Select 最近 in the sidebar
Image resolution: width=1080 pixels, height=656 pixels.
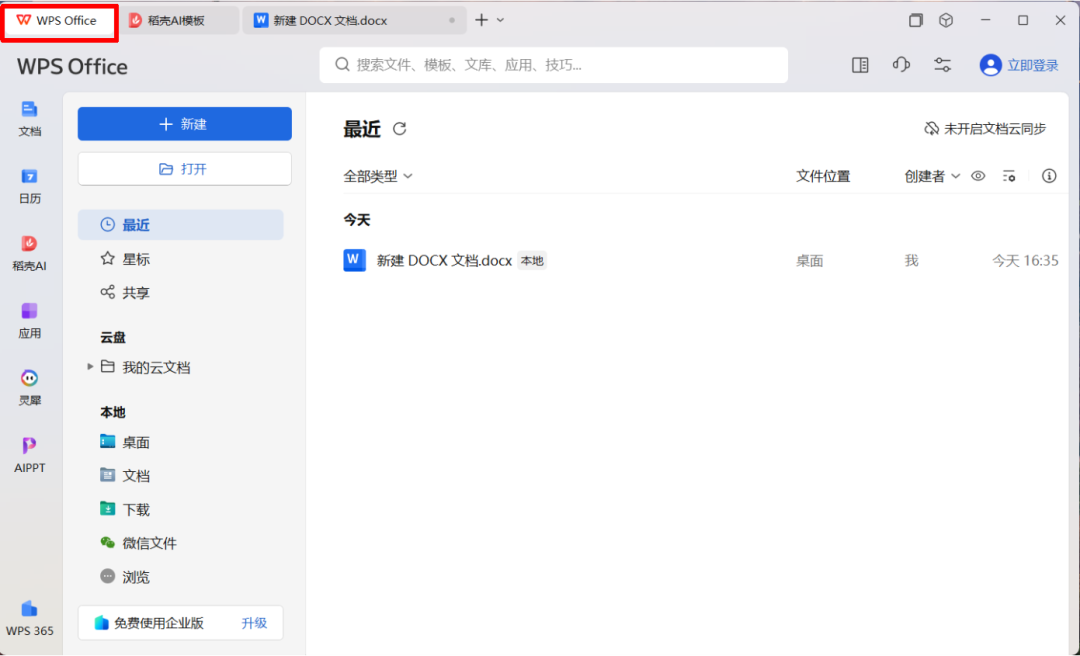click(180, 225)
